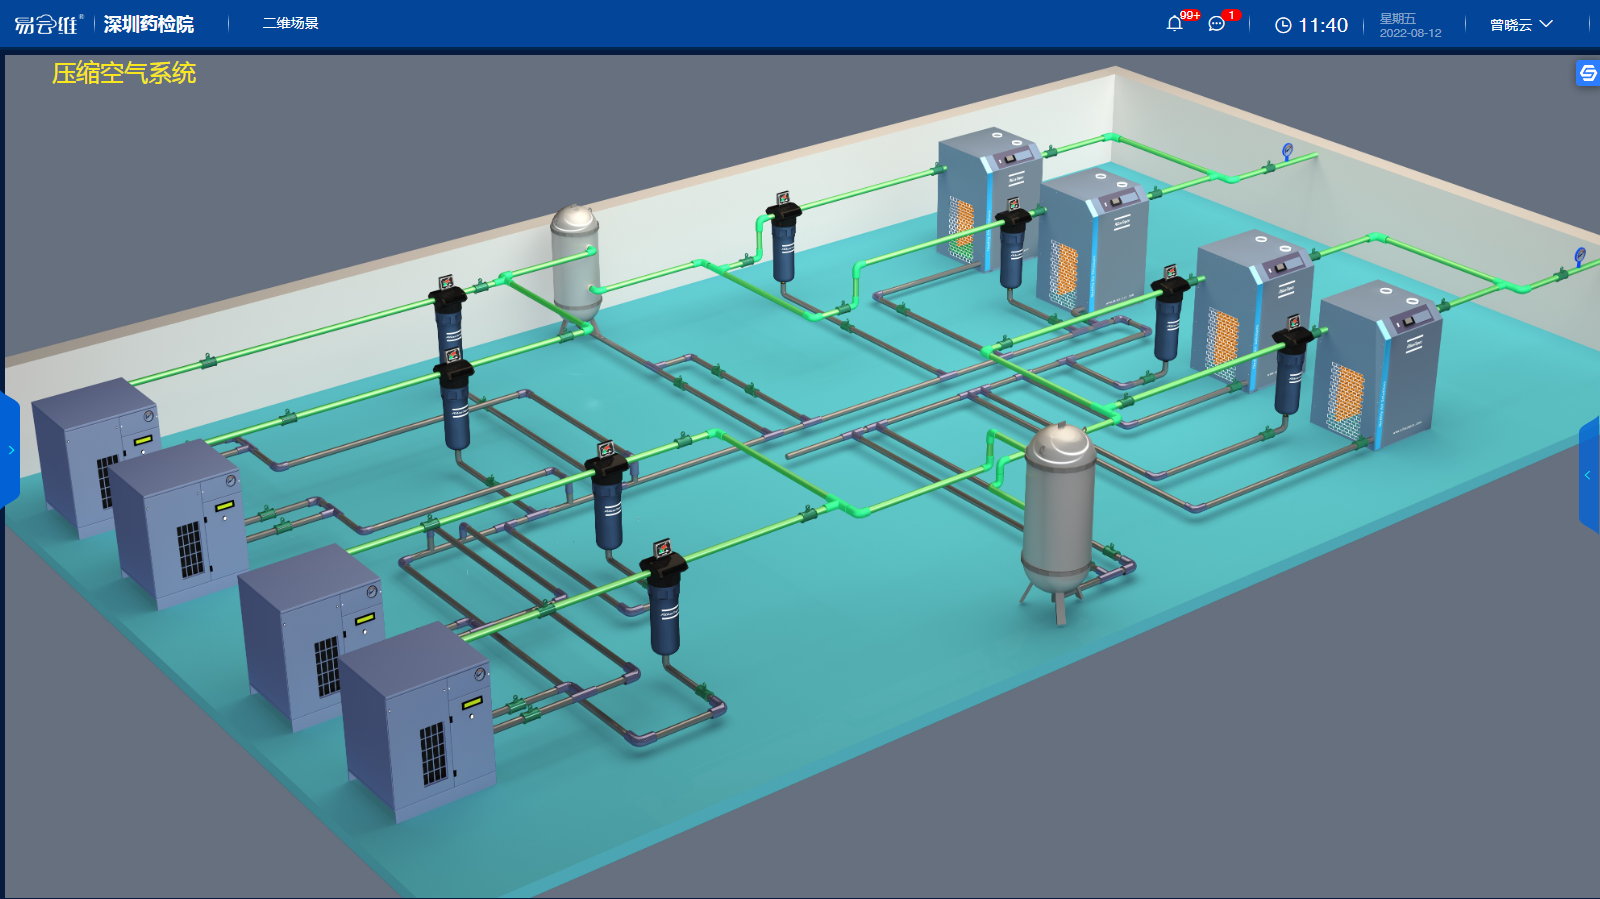Select the large air tank in the foreground

pos(1059,510)
